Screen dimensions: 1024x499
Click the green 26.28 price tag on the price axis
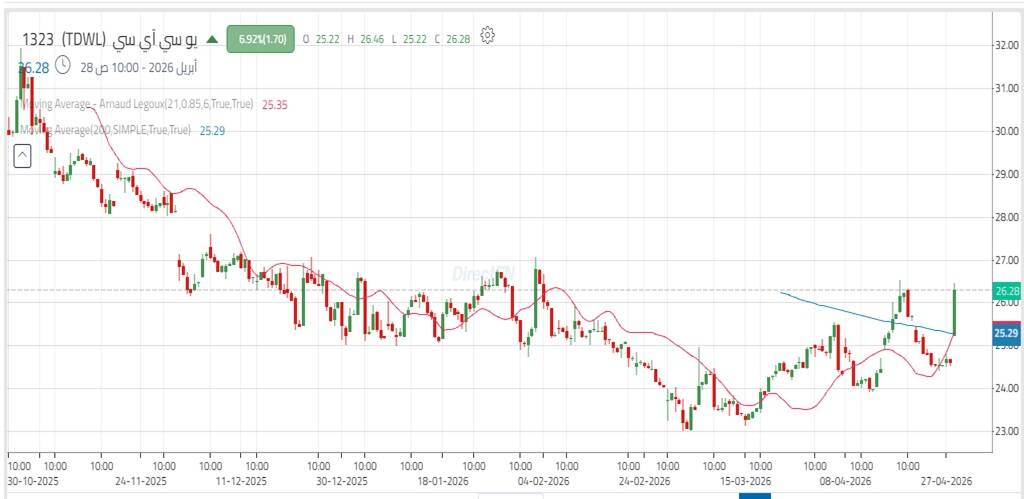pyautogui.click(x=1005, y=291)
